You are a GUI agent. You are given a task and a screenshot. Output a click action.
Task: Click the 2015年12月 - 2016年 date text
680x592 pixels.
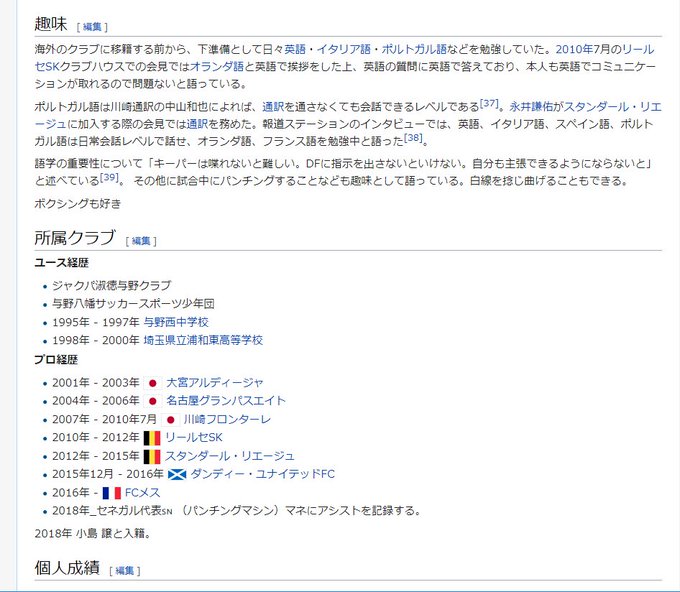click(x=108, y=474)
